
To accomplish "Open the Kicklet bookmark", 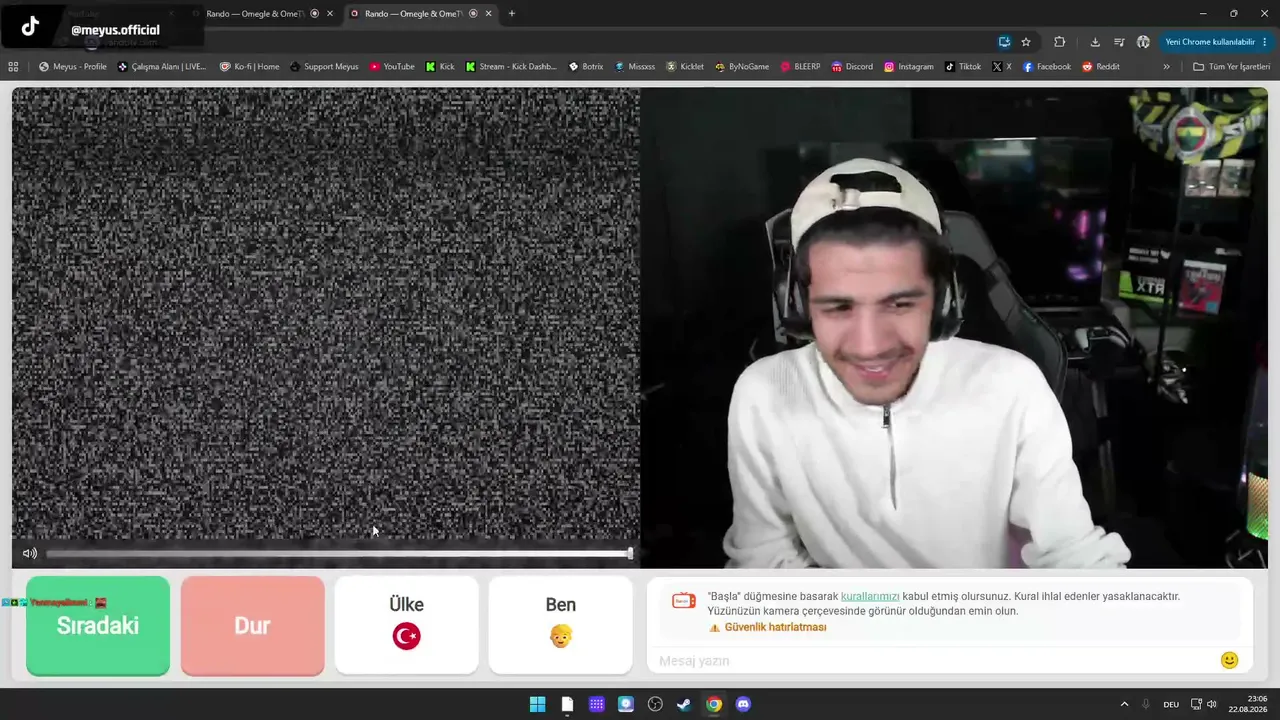I will click(x=685, y=67).
